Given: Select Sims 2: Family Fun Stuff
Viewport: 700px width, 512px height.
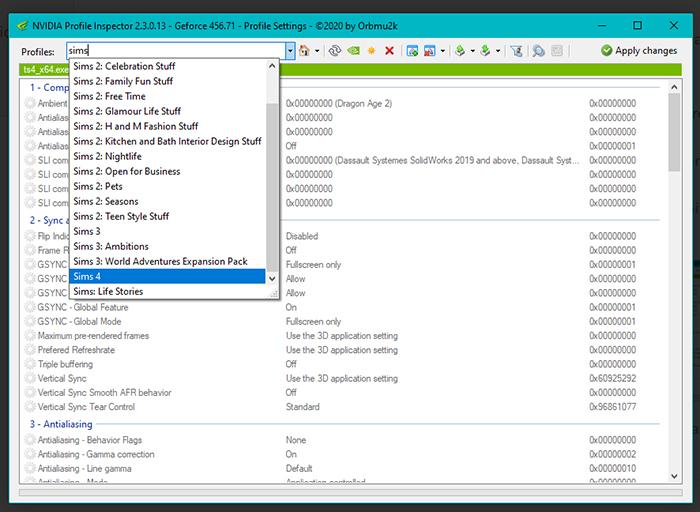Looking at the screenshot, I should click(167, 81).
